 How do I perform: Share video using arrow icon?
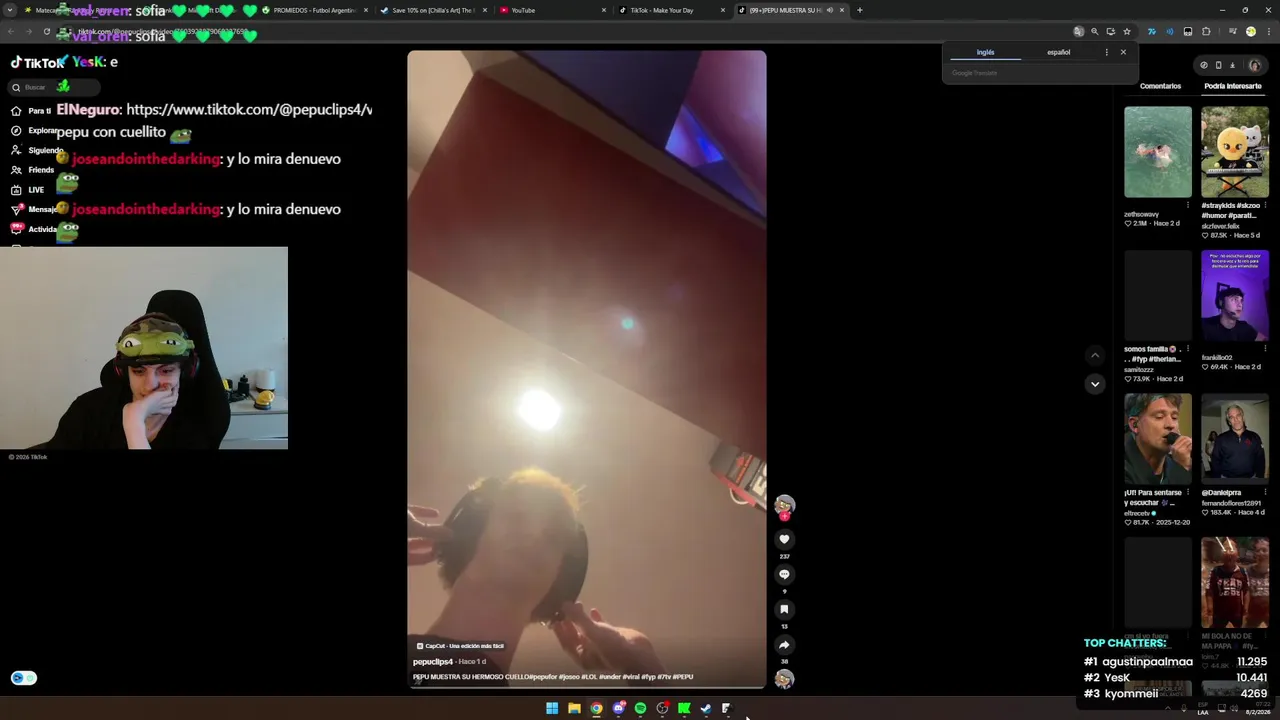[784, 645]
